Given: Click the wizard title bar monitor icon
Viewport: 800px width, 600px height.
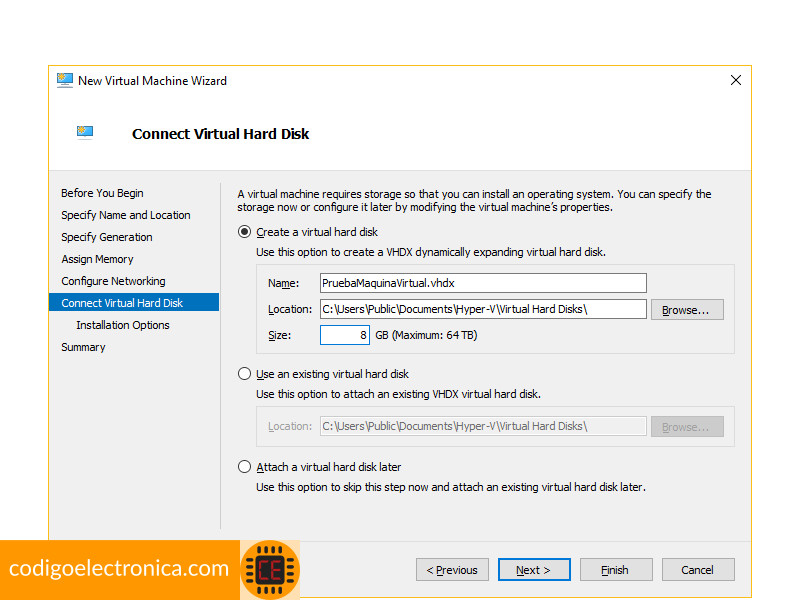Looking at the screenshot, I should pos(65,81).
